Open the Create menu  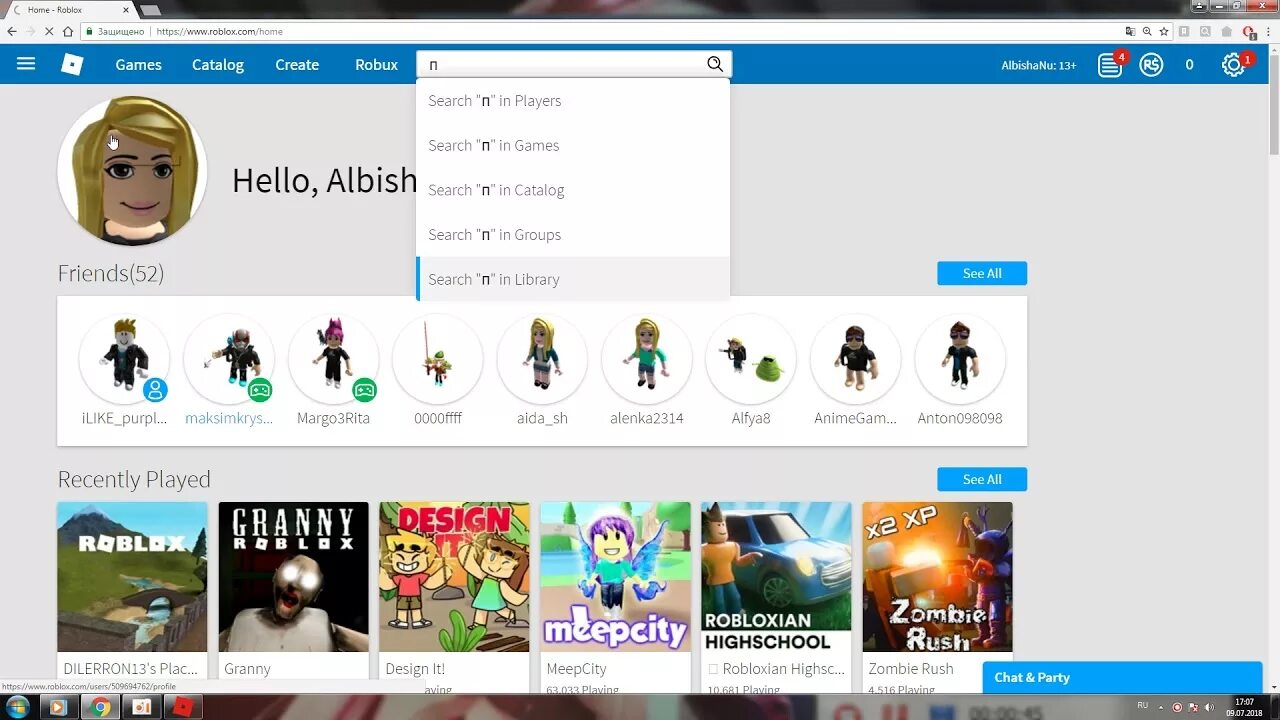click(x=297, y=64)
